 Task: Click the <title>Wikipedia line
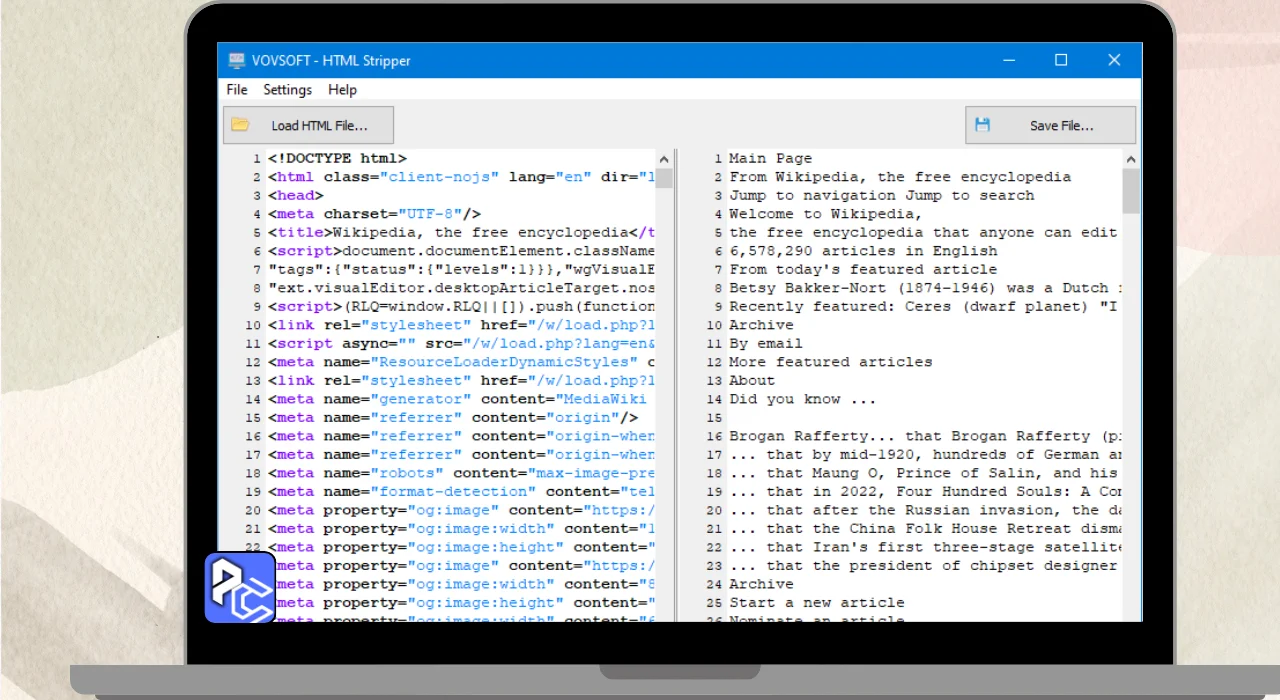click(461, 232)
